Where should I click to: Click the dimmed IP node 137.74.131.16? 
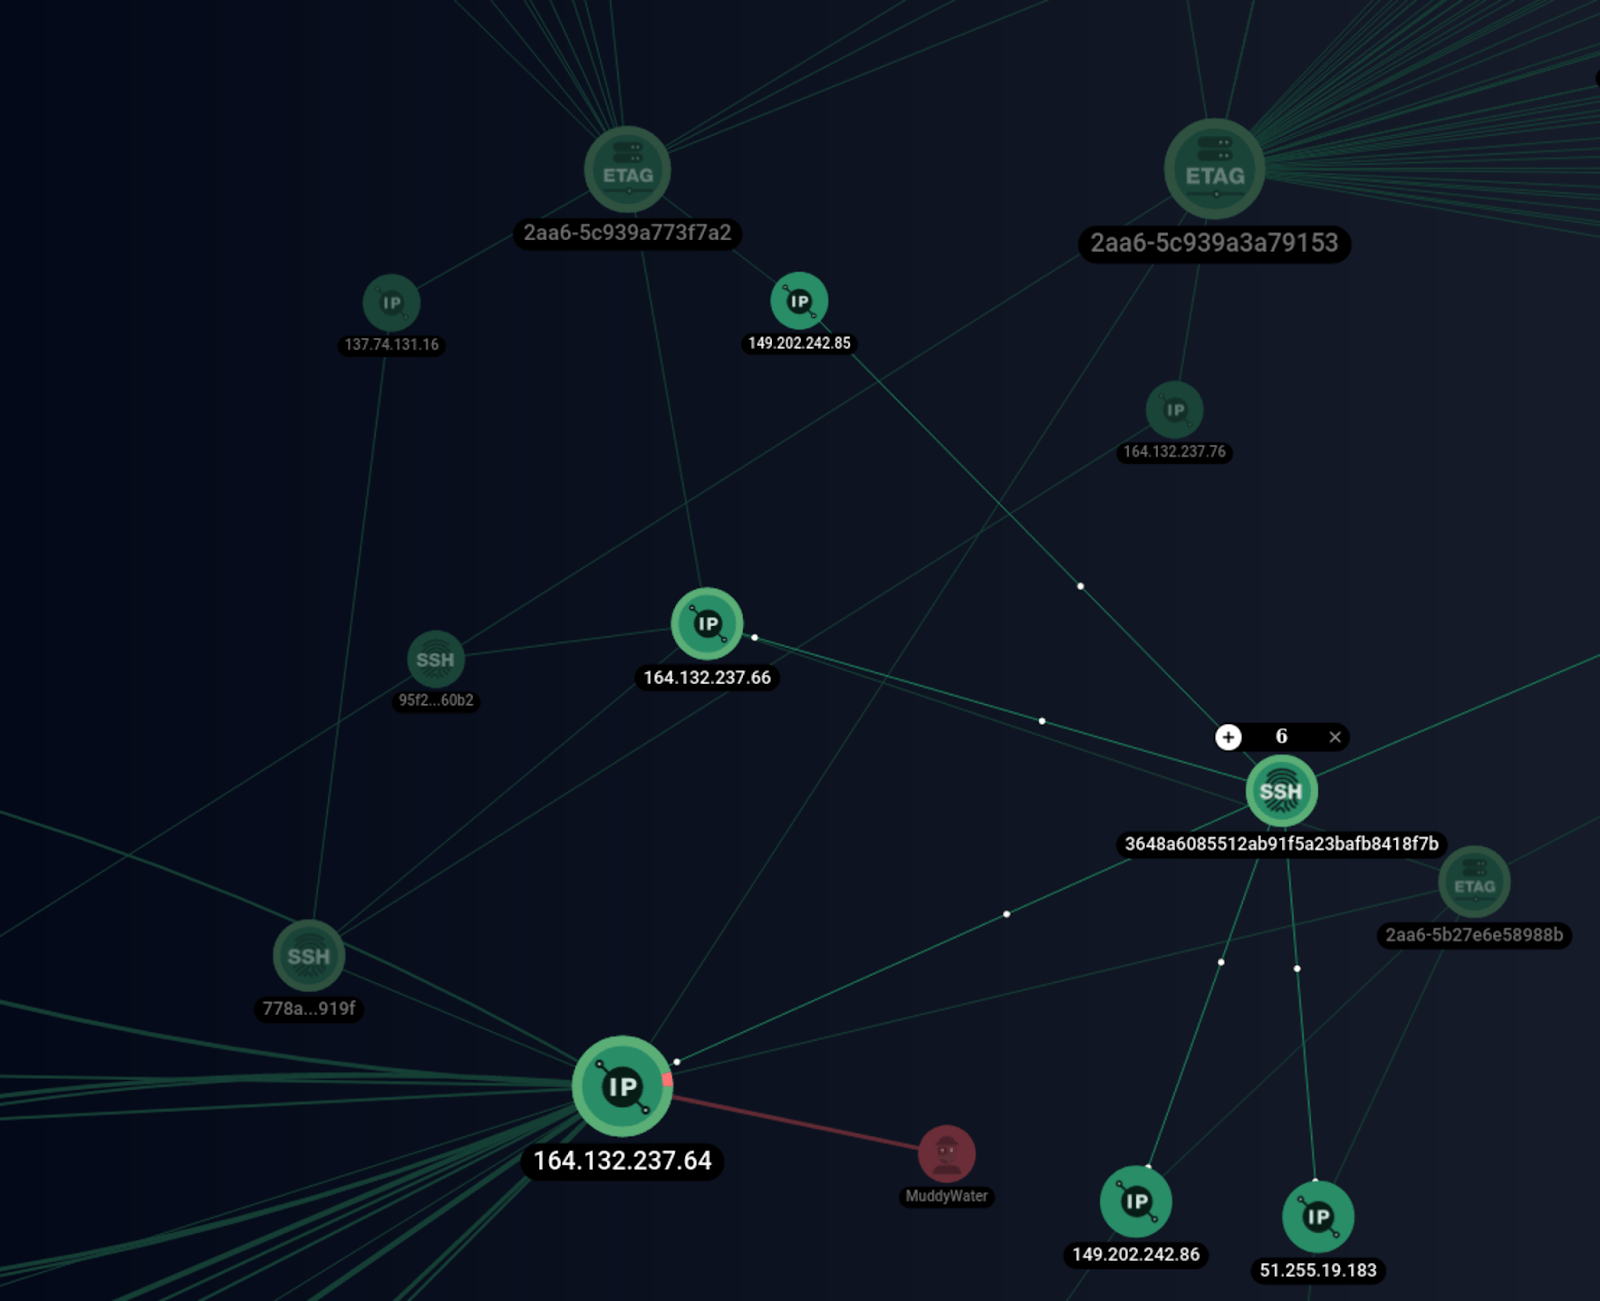pyautogui.click(x=391, y=301)
